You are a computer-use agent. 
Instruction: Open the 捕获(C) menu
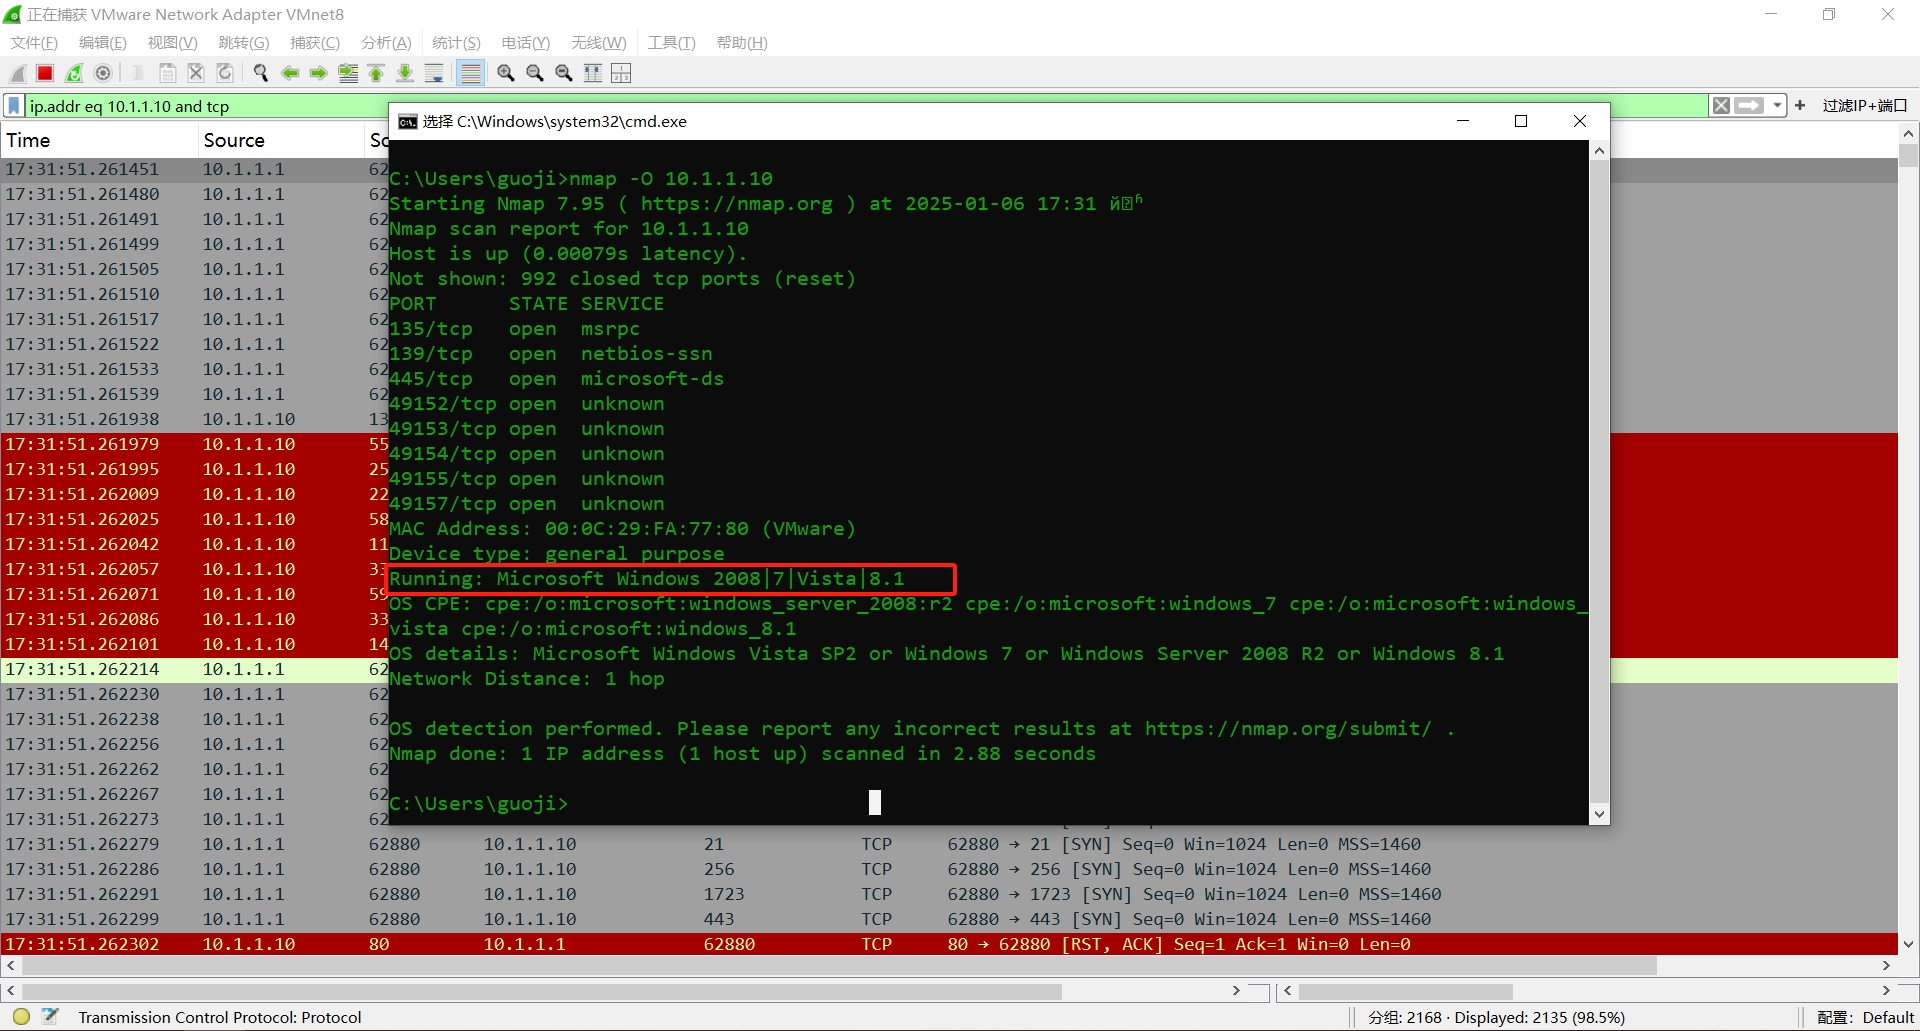coord(315,43)
